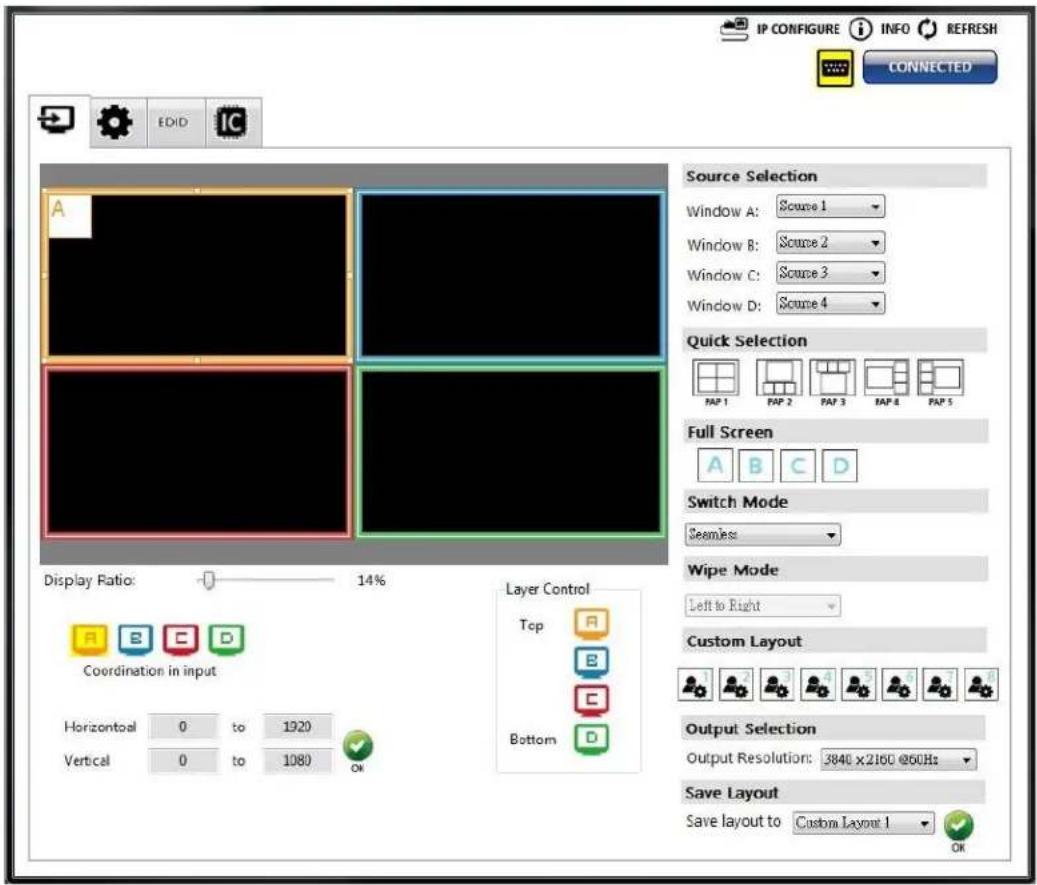The image size is (1037, 885).
Task: Open the Wipe Mode dropdown
Action: coord(763,606)
